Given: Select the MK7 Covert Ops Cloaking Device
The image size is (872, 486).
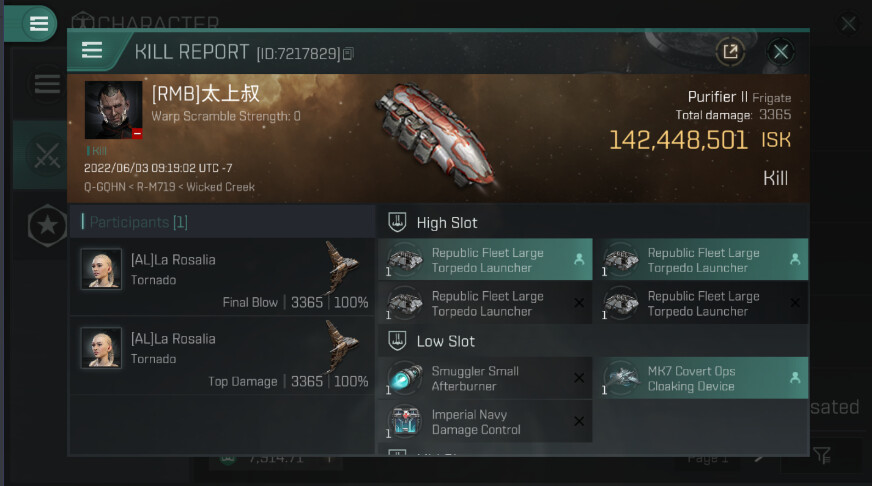Looking at the screenshot, I should point(703,378).
